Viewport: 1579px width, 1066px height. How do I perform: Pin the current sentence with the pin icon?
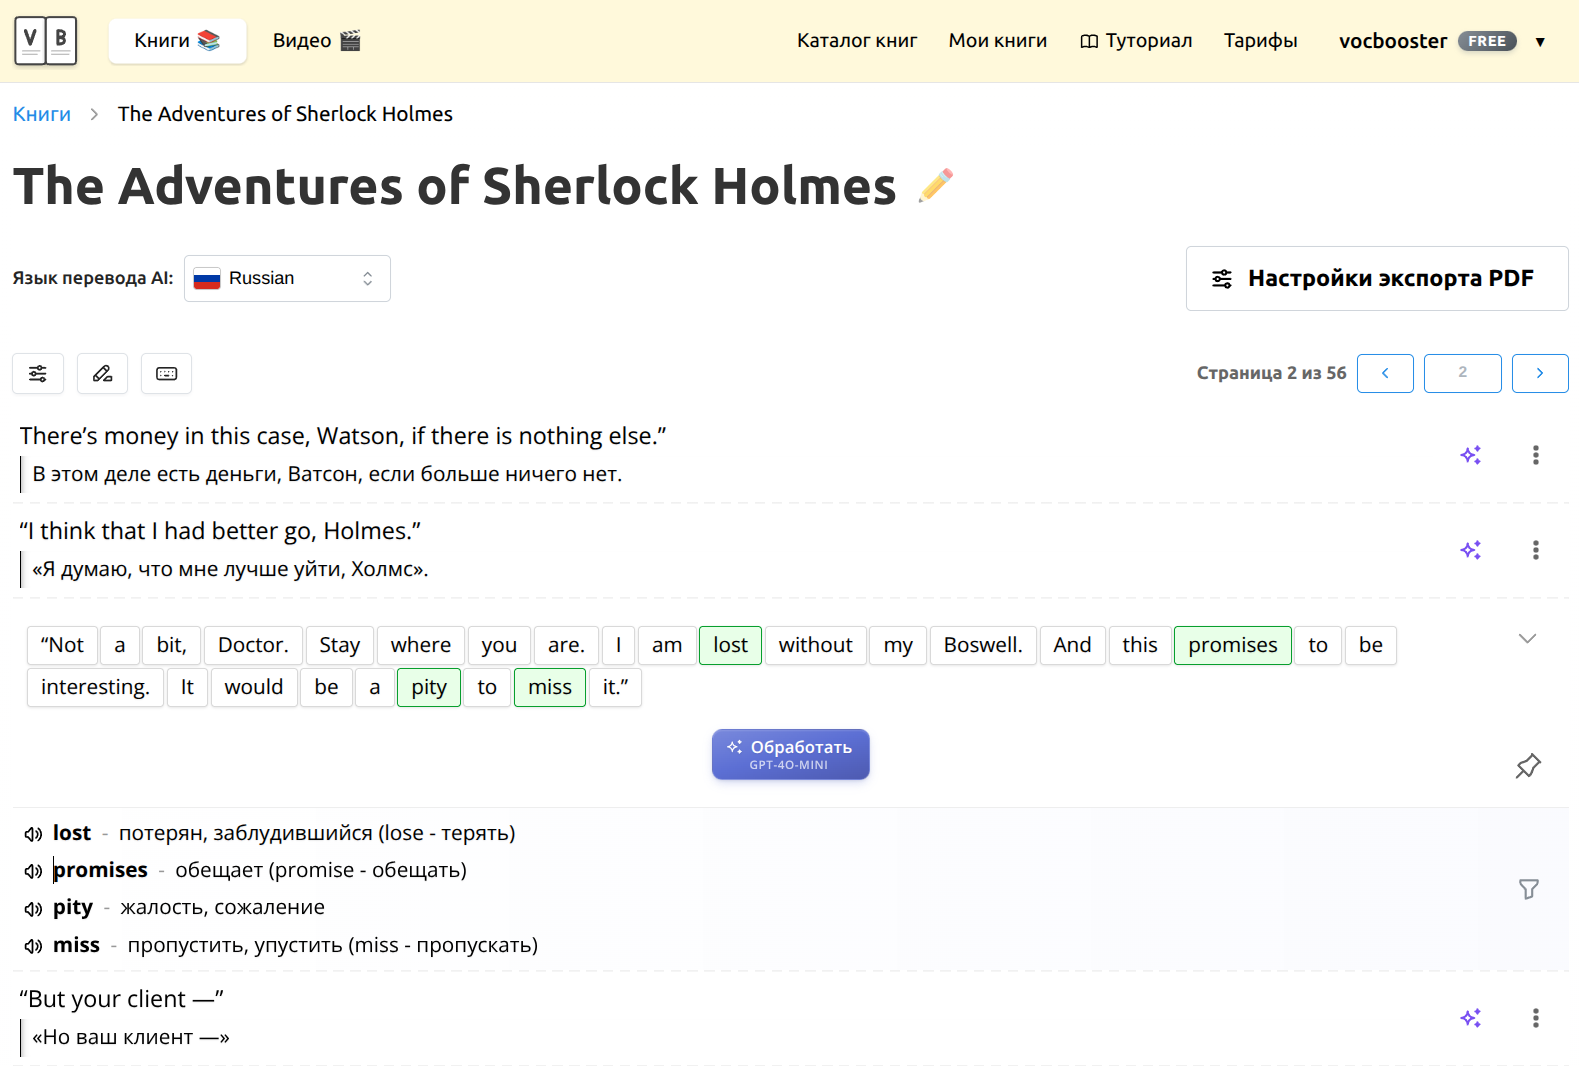tap(1528, 766)
